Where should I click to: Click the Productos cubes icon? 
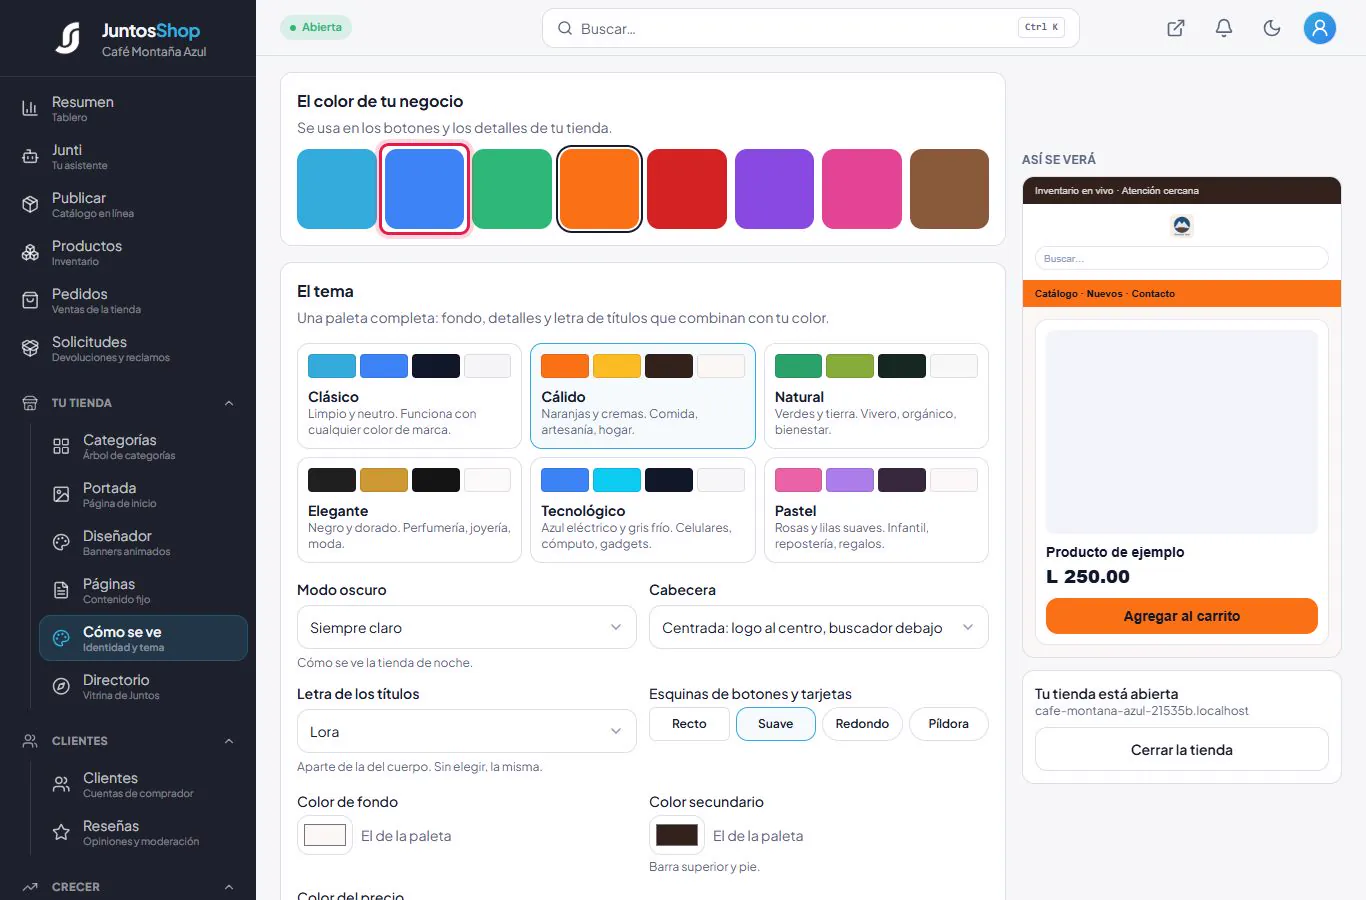coord(30,252)
